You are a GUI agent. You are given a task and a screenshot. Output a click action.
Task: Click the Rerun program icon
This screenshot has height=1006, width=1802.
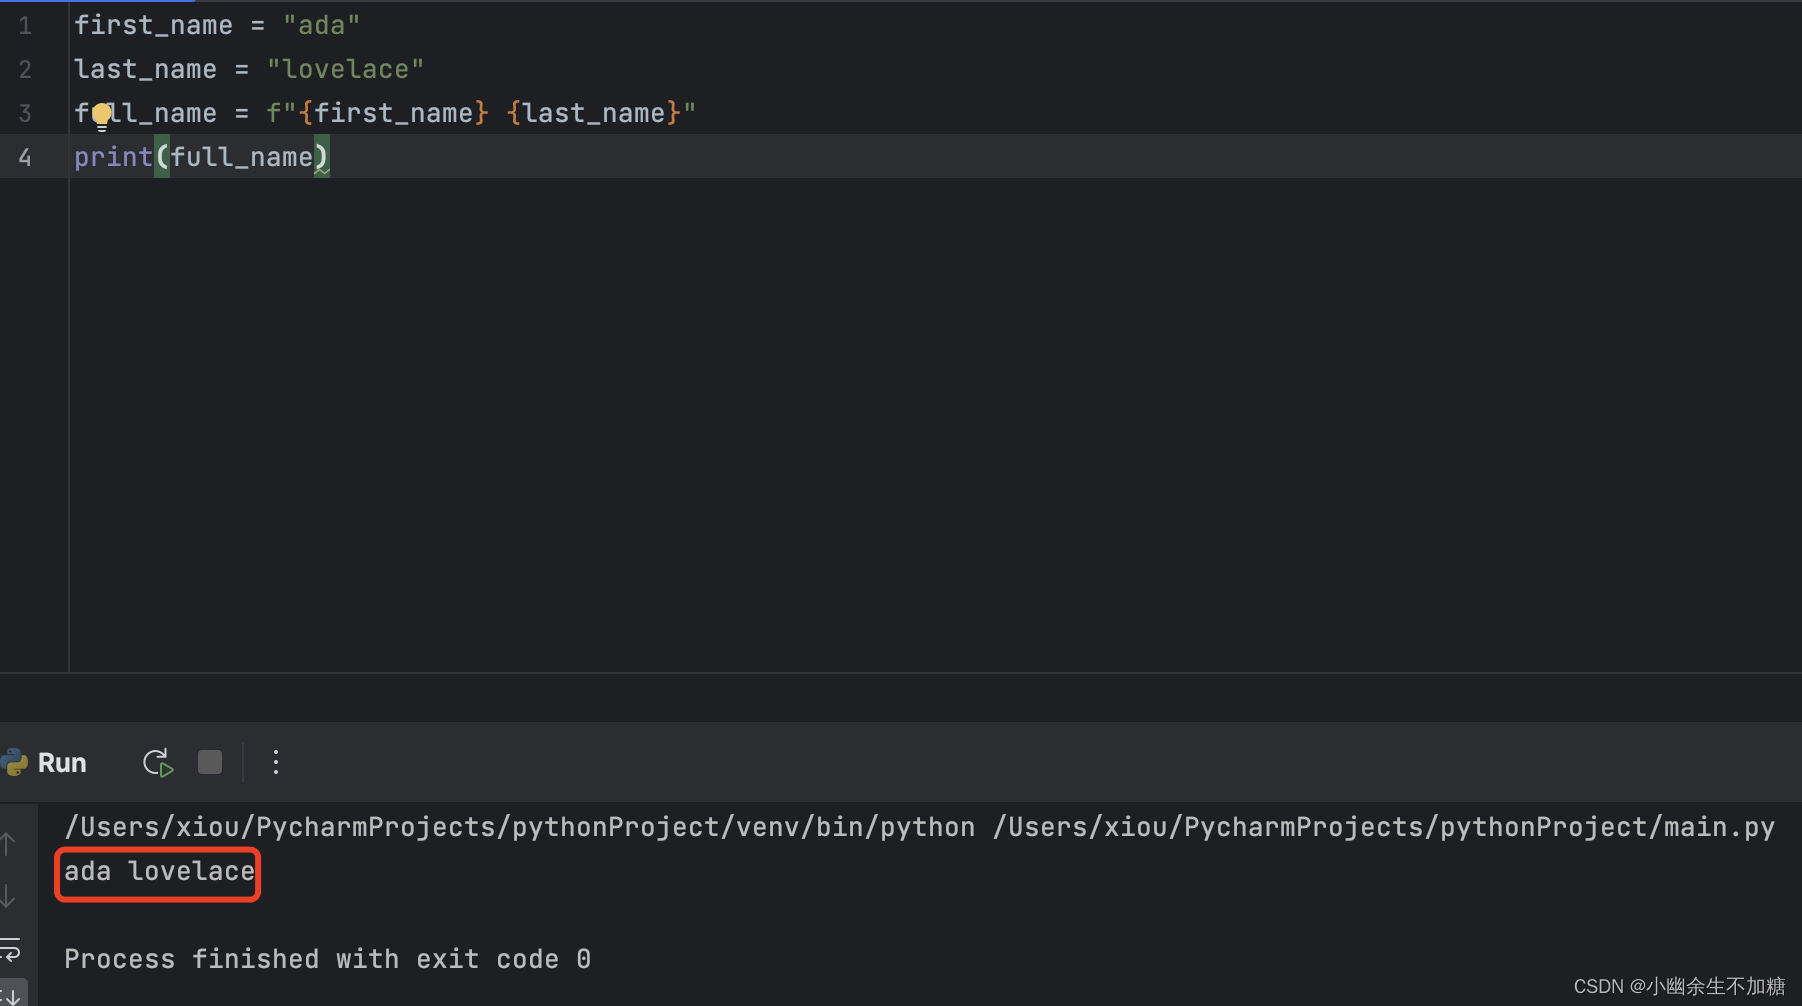click(x=158, y=763)
